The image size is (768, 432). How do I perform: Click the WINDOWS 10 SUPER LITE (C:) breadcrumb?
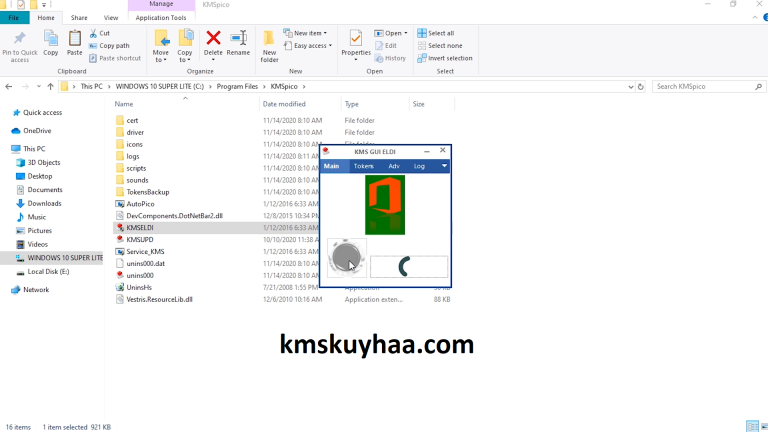pyautogui.click(x=160, y=87)
